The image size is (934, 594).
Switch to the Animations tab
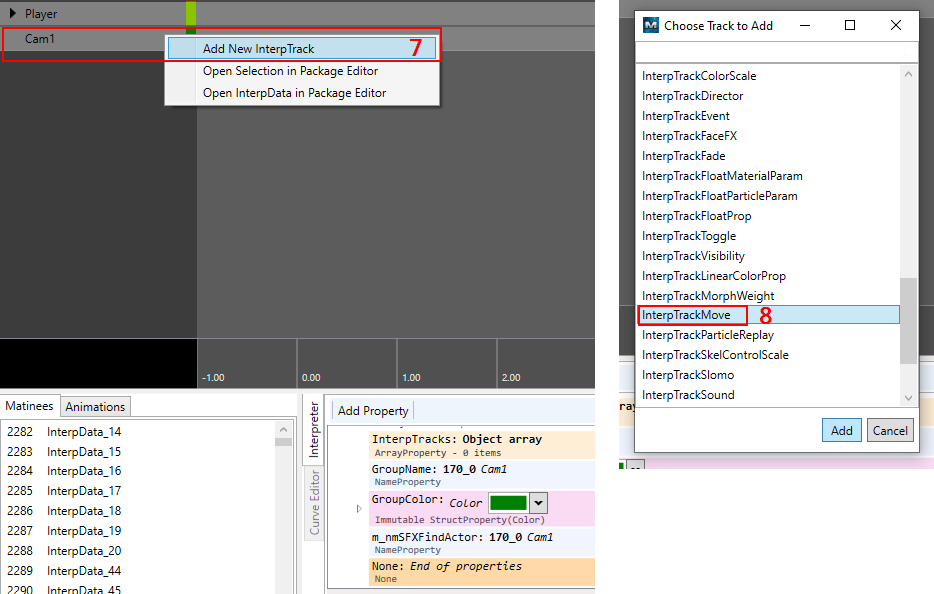point(95,407)
